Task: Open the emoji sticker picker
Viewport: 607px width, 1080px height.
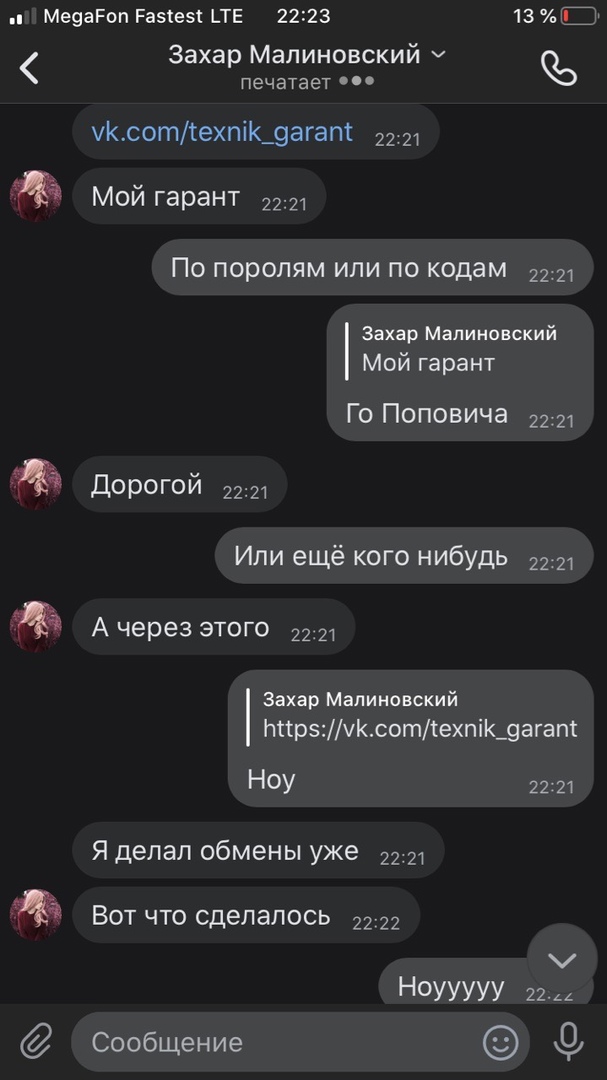Action: 501,1041
